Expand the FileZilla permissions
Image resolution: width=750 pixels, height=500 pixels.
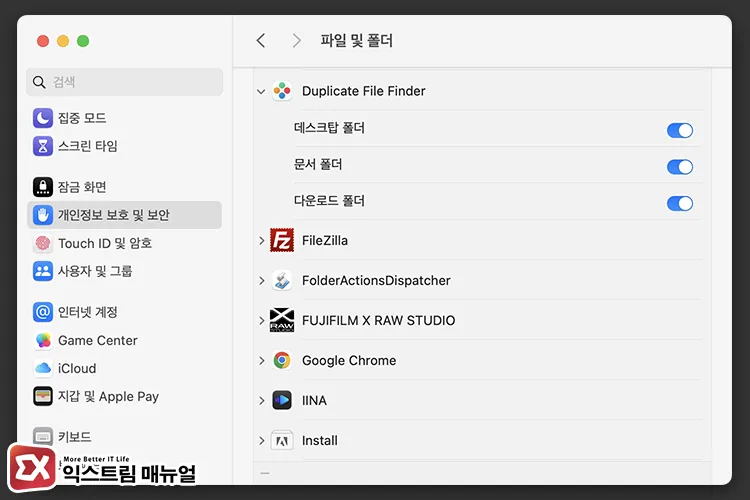coord(262,240)
